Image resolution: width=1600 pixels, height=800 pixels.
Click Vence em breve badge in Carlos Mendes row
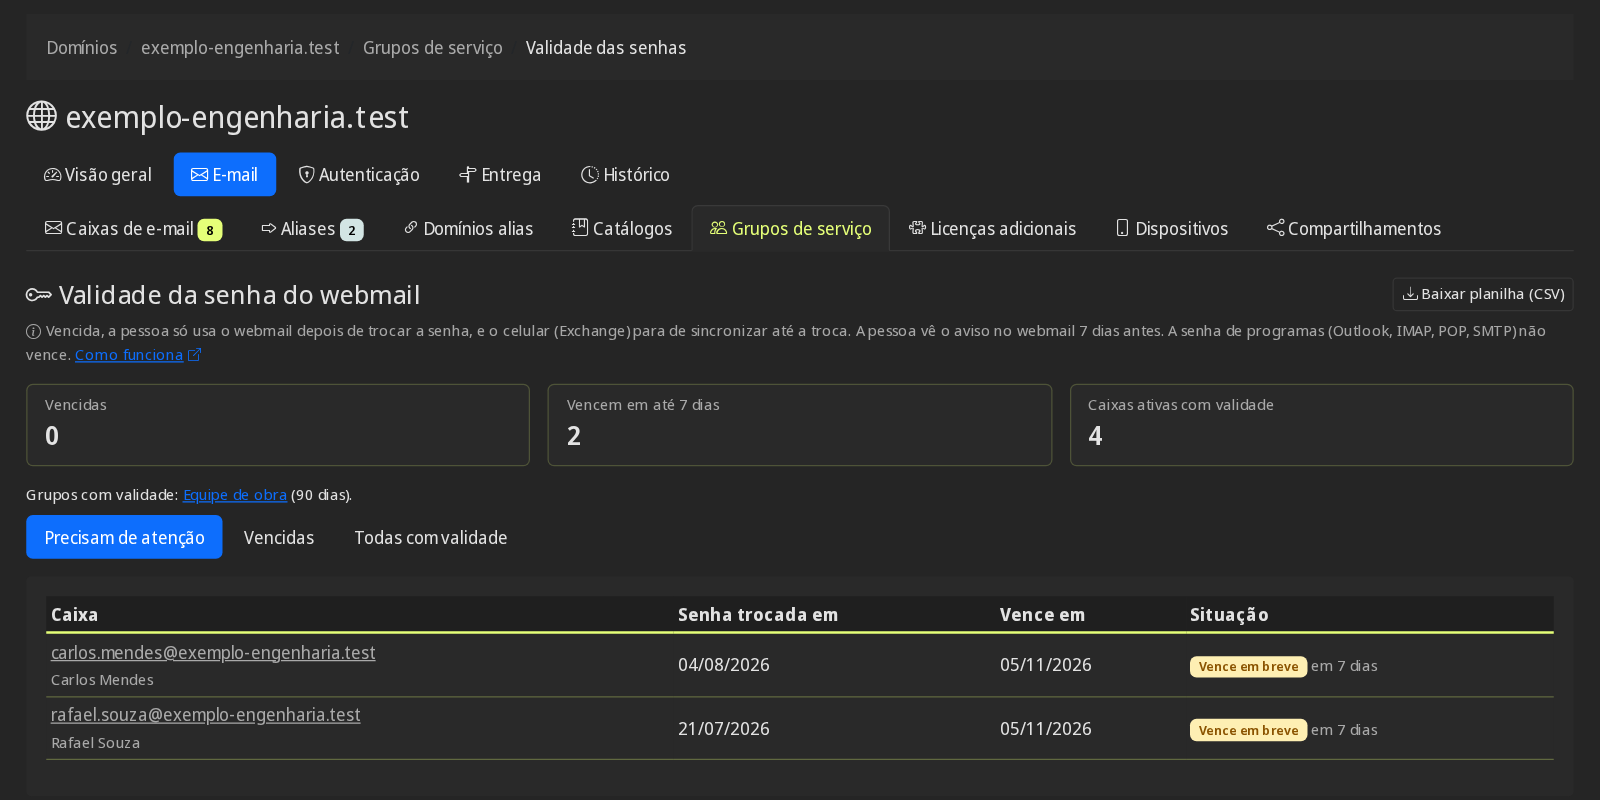(1248, 667)
